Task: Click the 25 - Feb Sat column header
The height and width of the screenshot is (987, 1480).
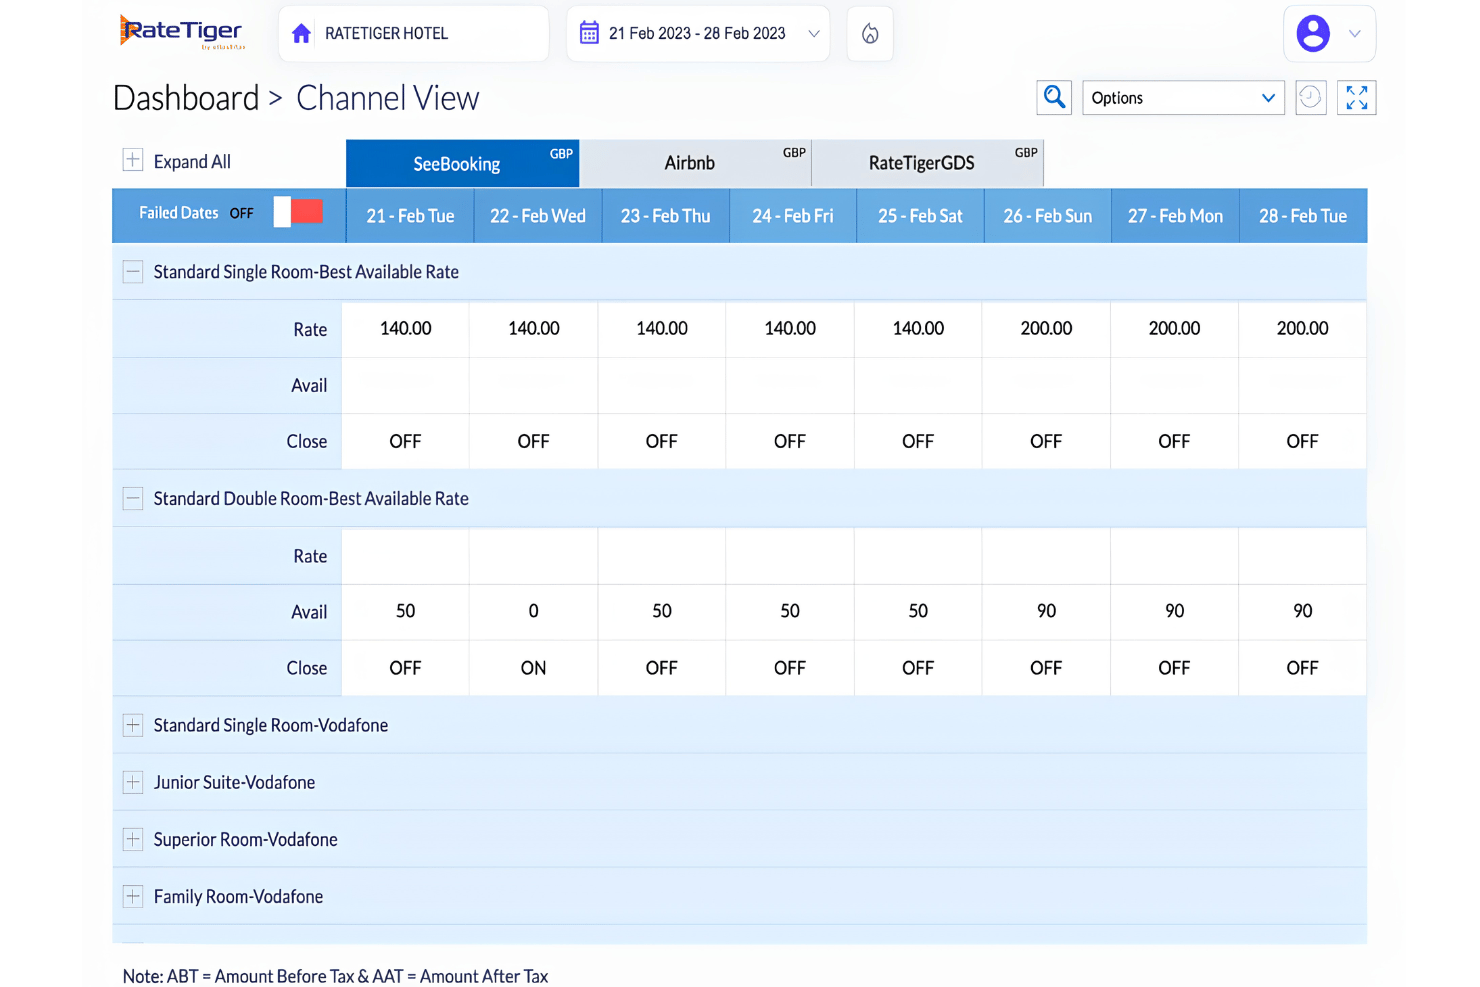Action: coord(920,216)
